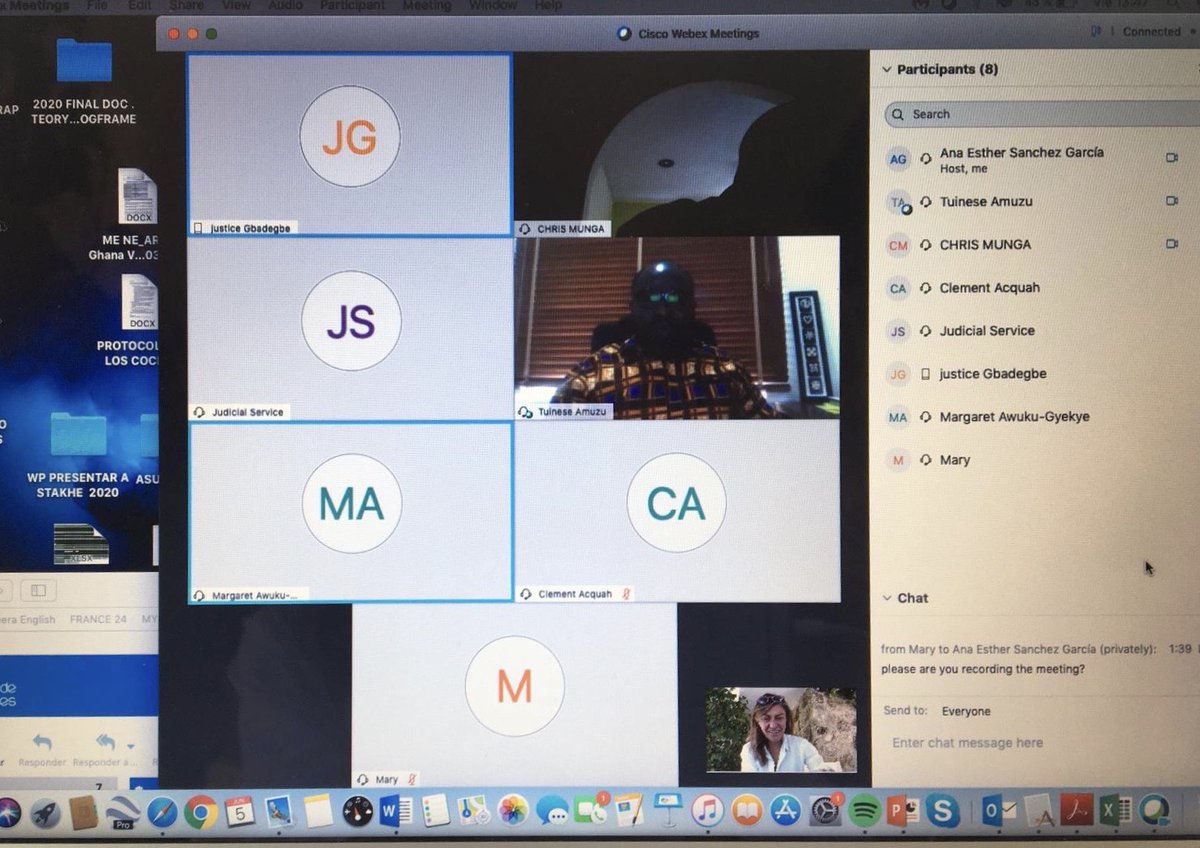1200x848 pixels.
Task: Open Microsoft Word from the Dock
Action: pyautogui.click(x=396, y=811)
